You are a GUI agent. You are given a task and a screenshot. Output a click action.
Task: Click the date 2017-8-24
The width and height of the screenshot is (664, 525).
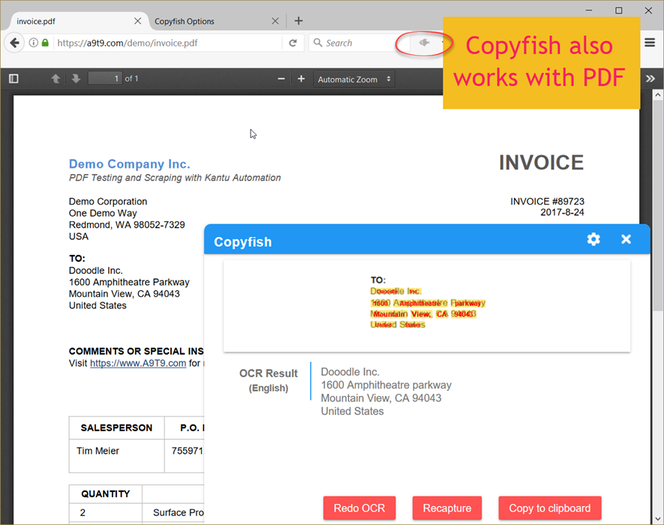pos(562,213)
